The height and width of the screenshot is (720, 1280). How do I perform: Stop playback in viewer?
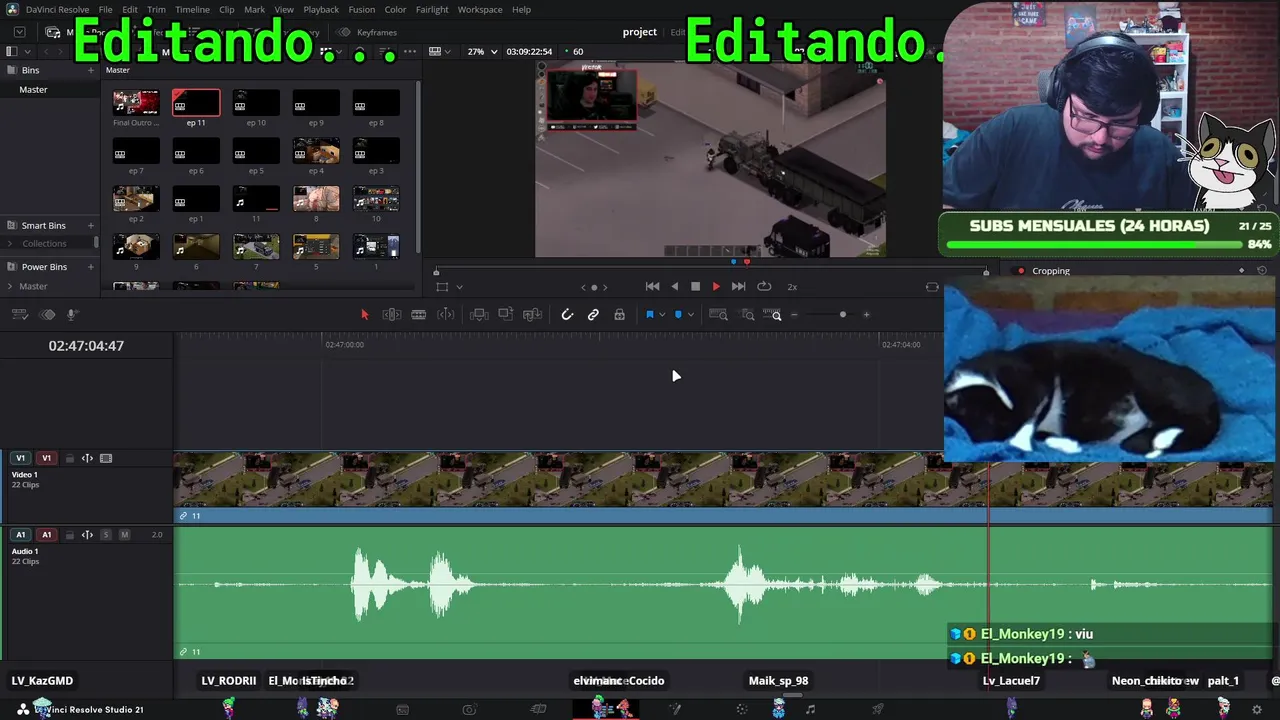[695, 287]
